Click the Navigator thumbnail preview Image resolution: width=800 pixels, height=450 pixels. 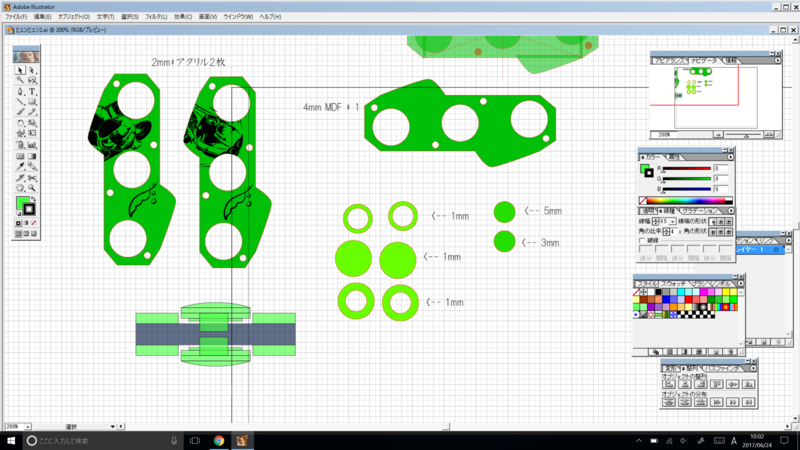coord(716,97)
